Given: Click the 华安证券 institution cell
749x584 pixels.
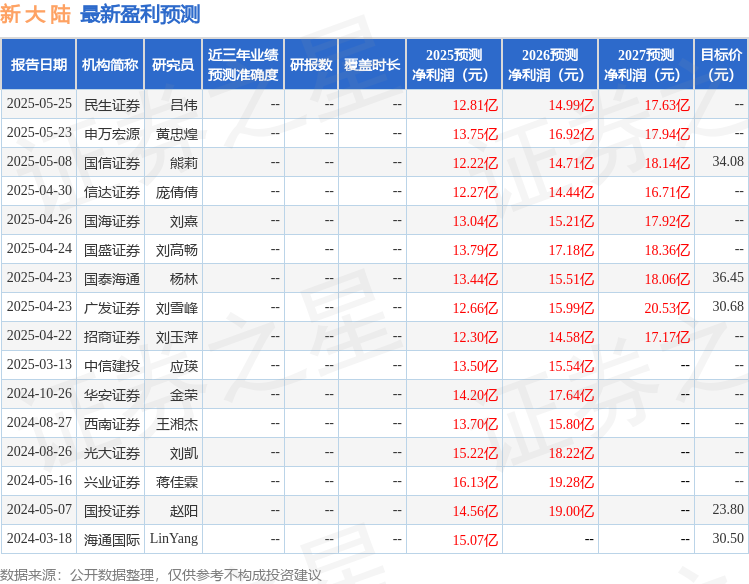Looking at the screenshot, I should (112, 395).
